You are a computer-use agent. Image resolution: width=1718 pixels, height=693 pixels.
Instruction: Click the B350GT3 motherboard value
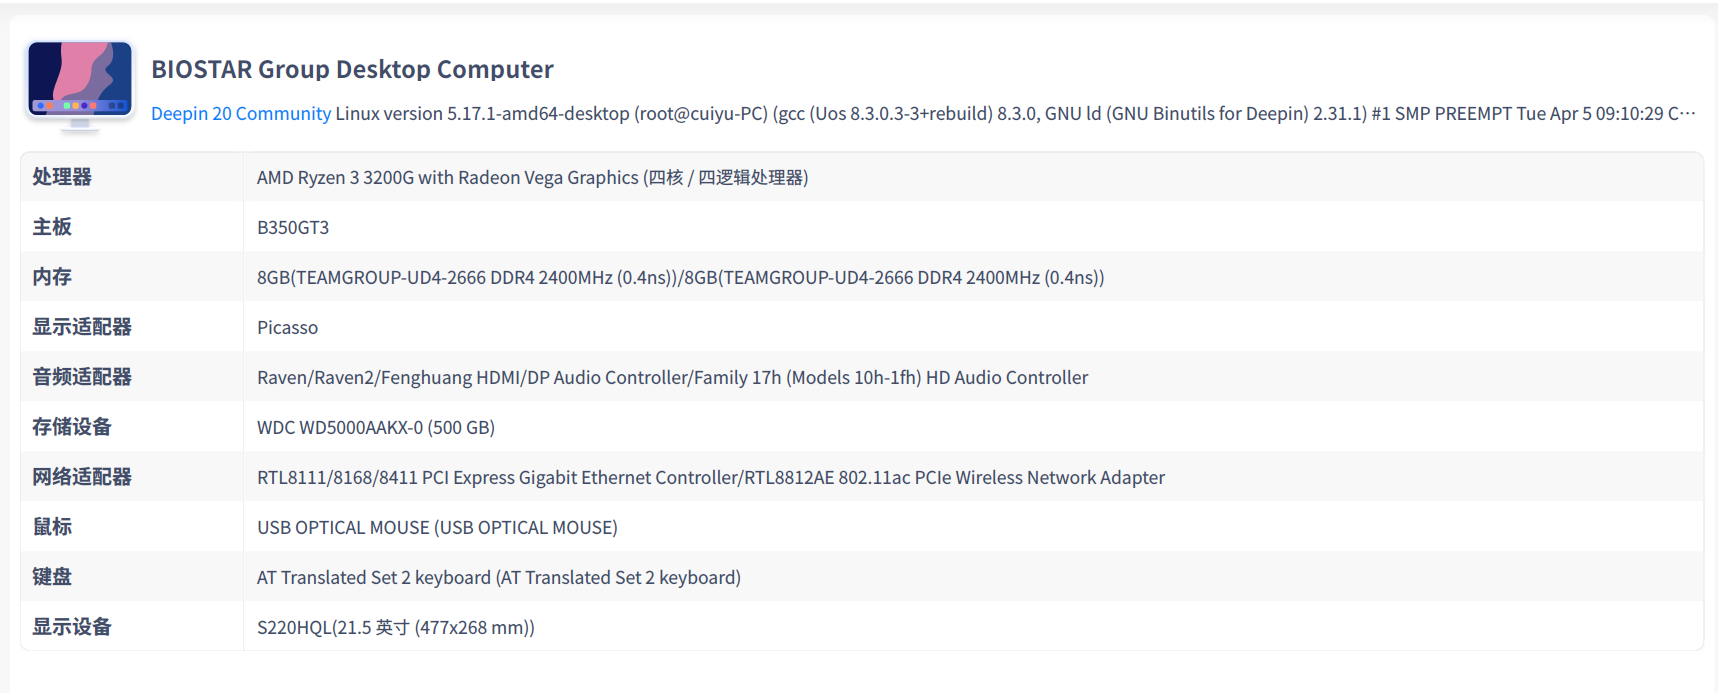point(293,228)
